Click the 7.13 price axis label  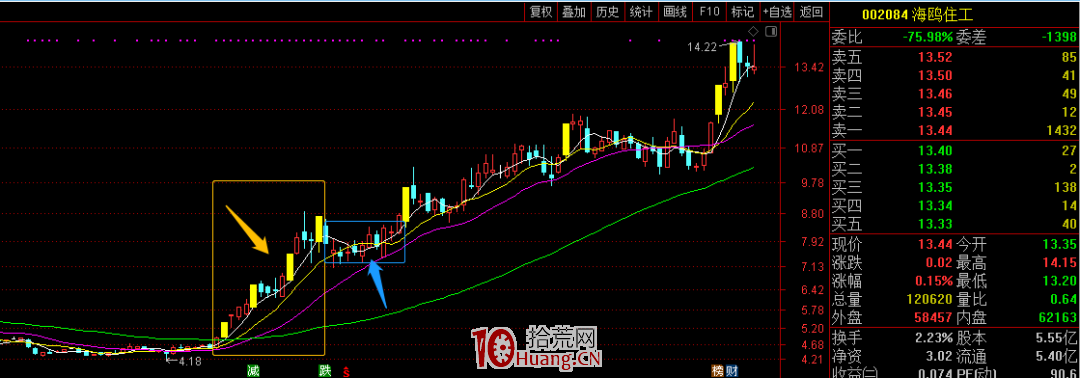point(812,266)
